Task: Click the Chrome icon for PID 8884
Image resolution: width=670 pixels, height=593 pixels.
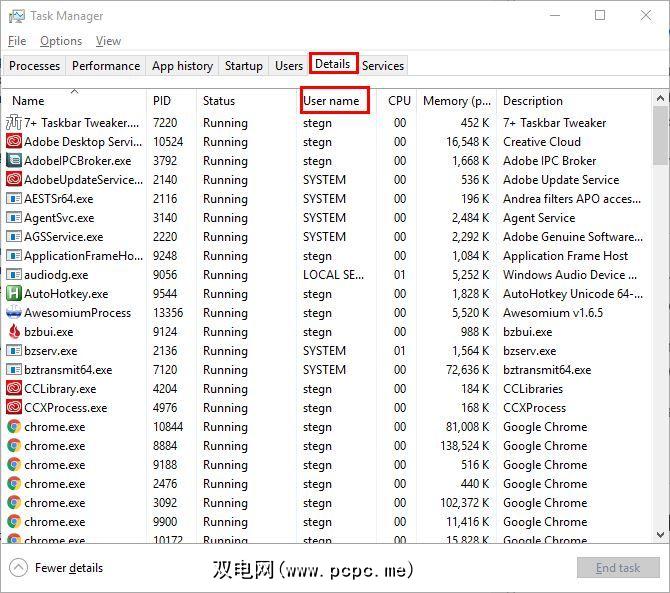Action: (x=14, y=446)
